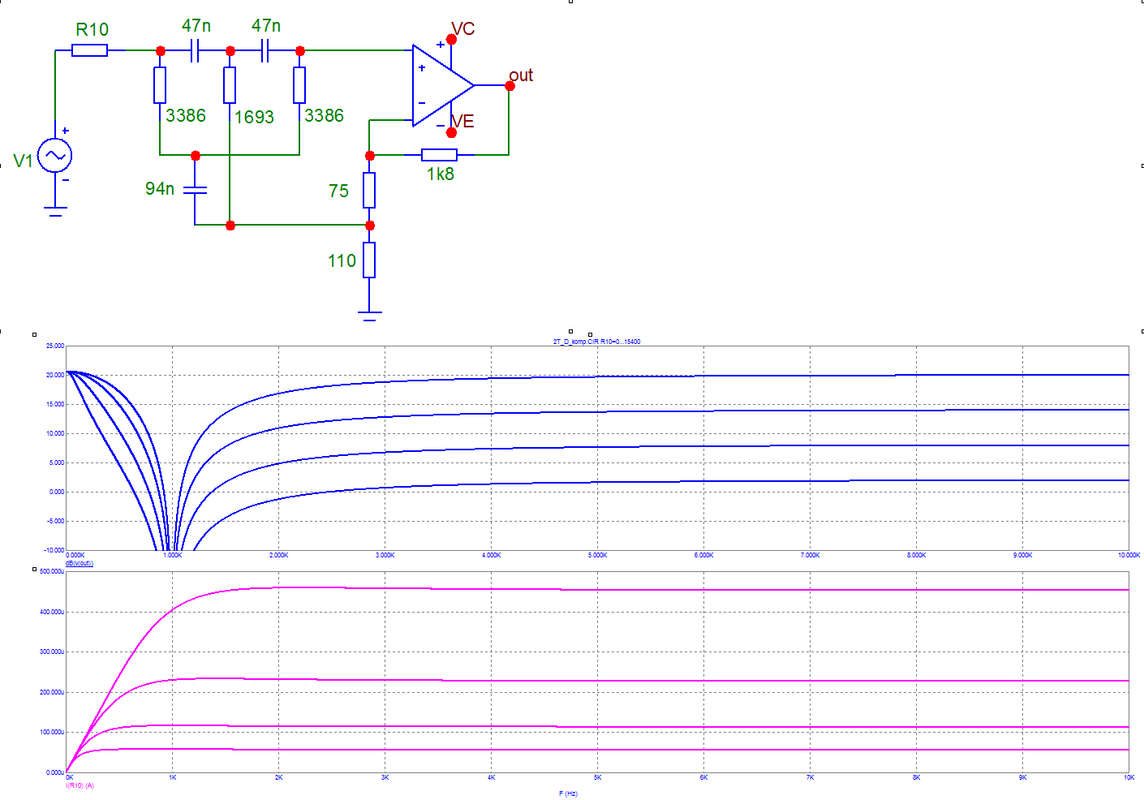This screenshot has height=800, width=1144.
Task: Select the 47n capacitor nearest the op-amp
Action: click(x=265, y=51)
